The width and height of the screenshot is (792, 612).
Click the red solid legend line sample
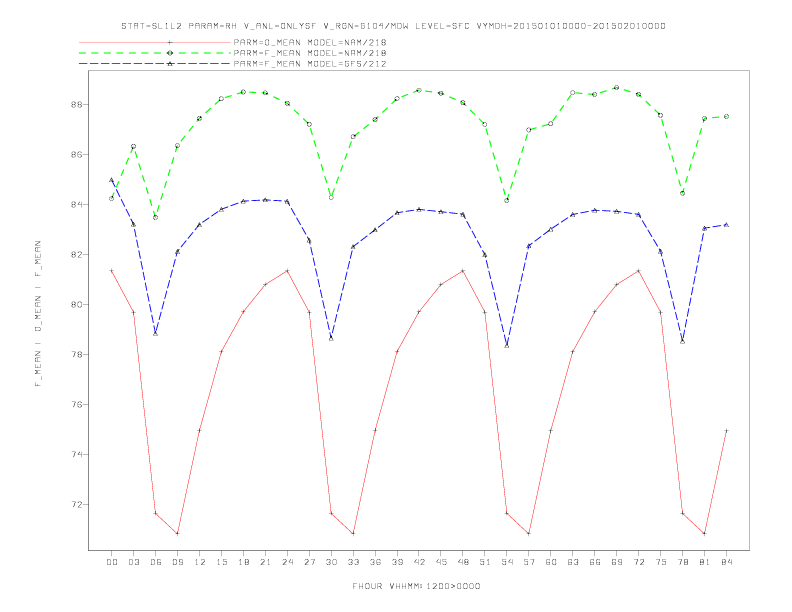point(155,42)
